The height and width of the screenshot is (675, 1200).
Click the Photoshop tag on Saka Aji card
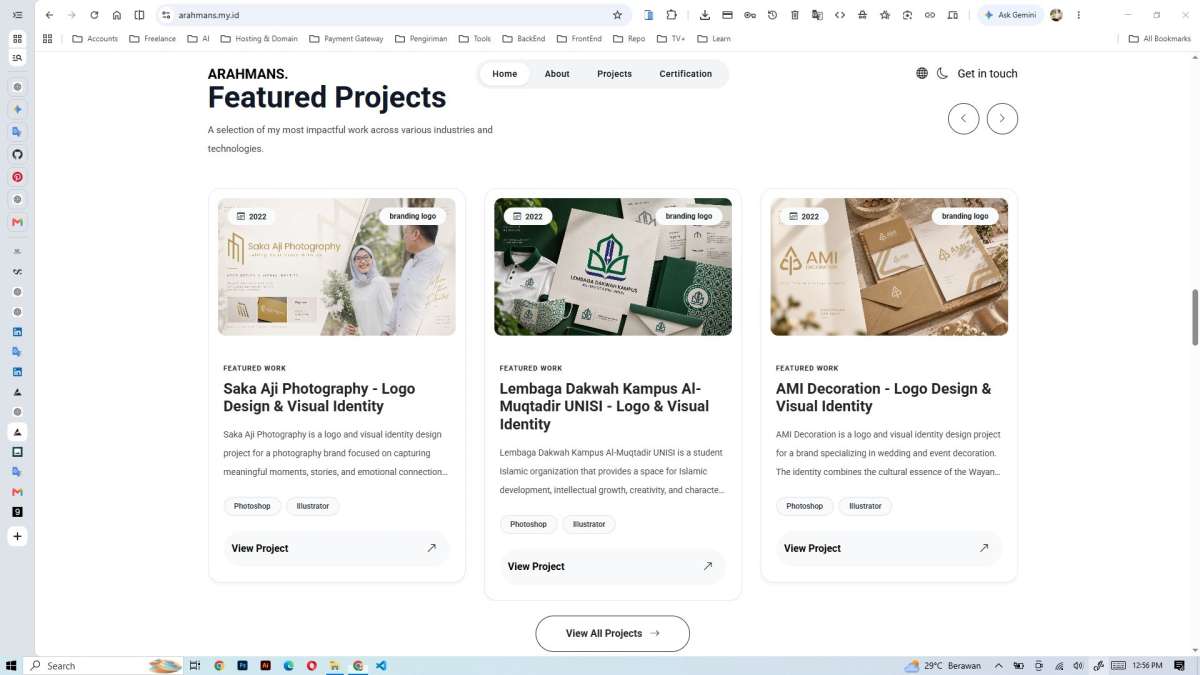[x=252, y=506]
